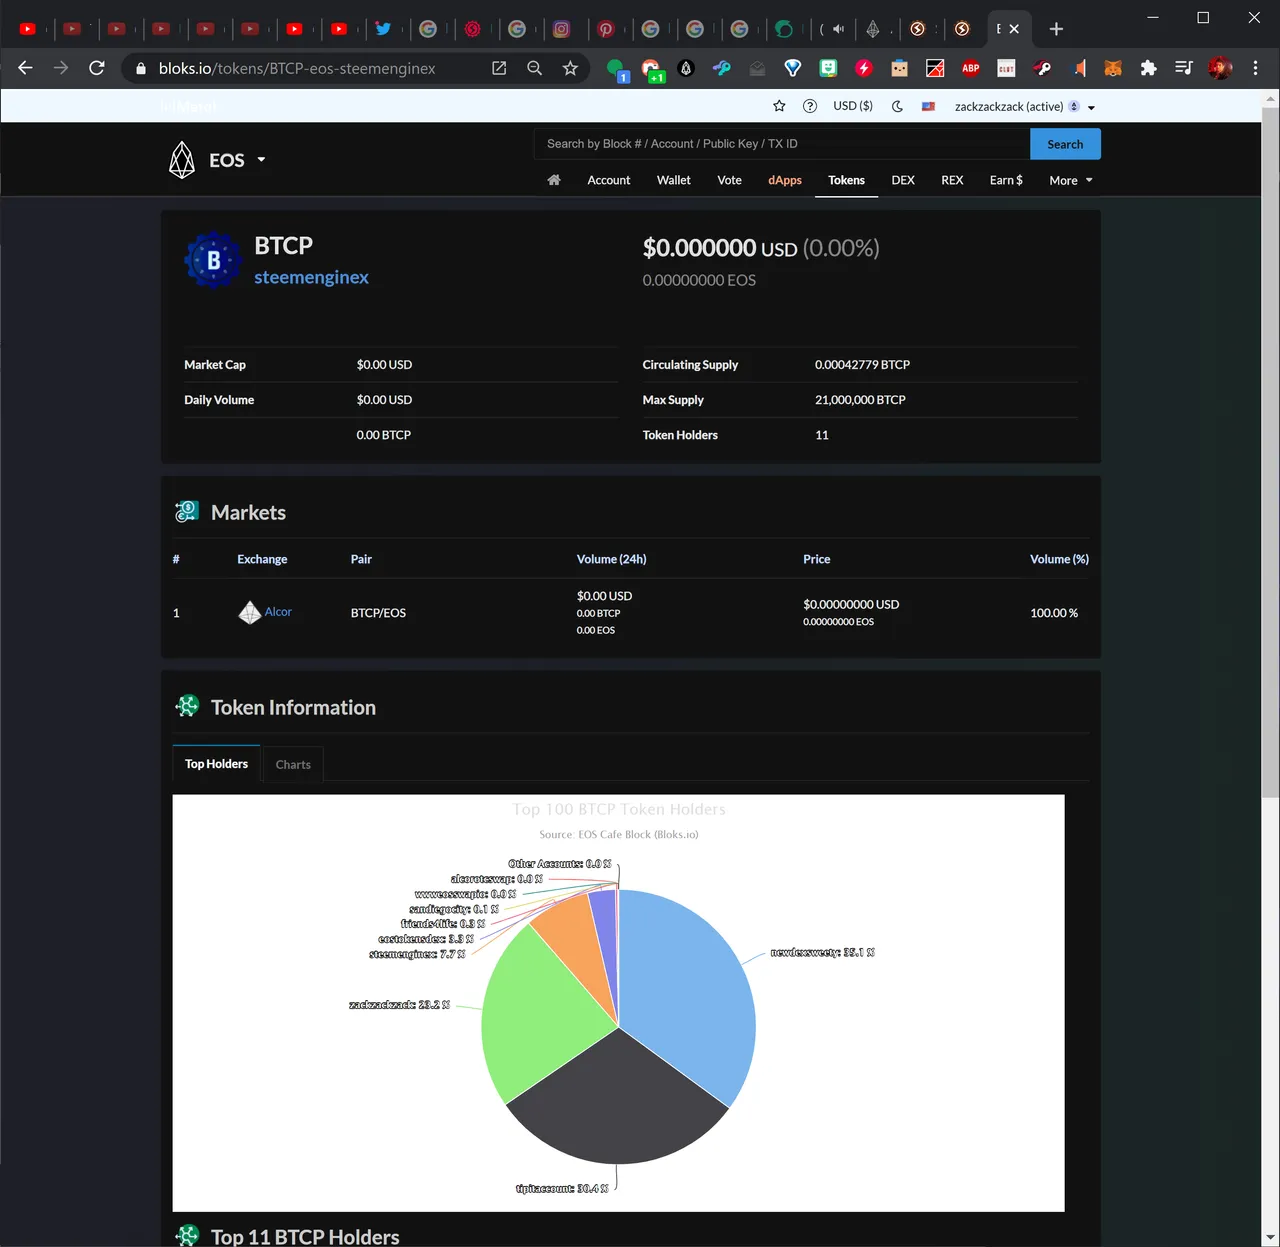This screenshot has height=1247, width=1280.
Task: Click the tipitaccount: 30.4% chart label
Action: tap(562, 1189)
